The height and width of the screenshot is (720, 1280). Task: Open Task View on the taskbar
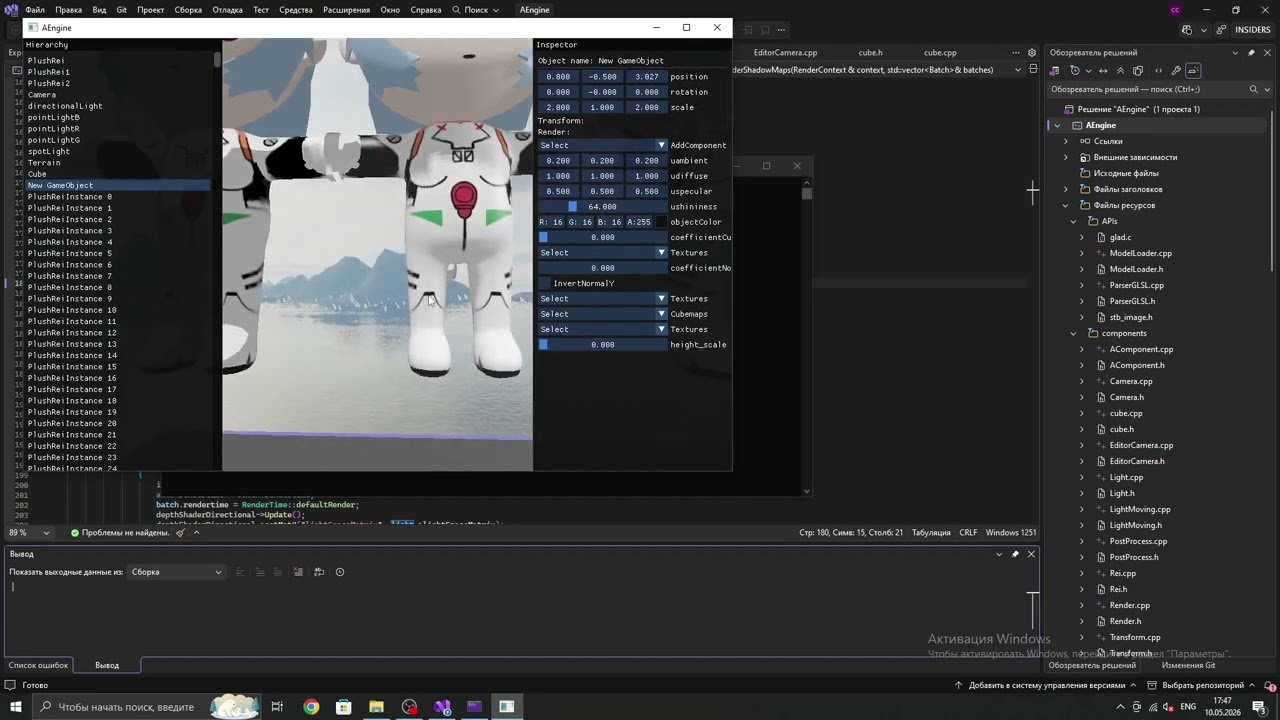click(x=278, y=707)
